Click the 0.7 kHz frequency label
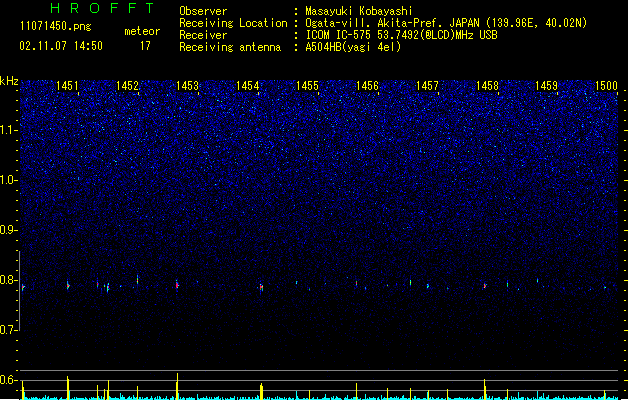Image resolution: width=629 pixels, height=400 pixels. click(x=9, y=330)
